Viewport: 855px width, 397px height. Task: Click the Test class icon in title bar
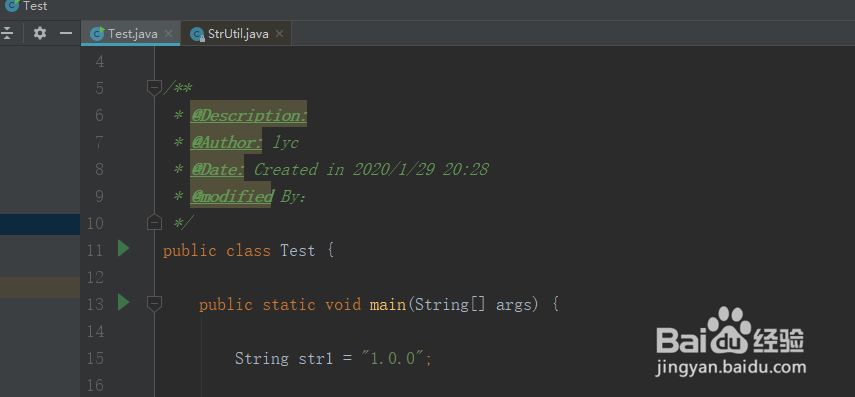pyautogui.click(x=12, y=6)
